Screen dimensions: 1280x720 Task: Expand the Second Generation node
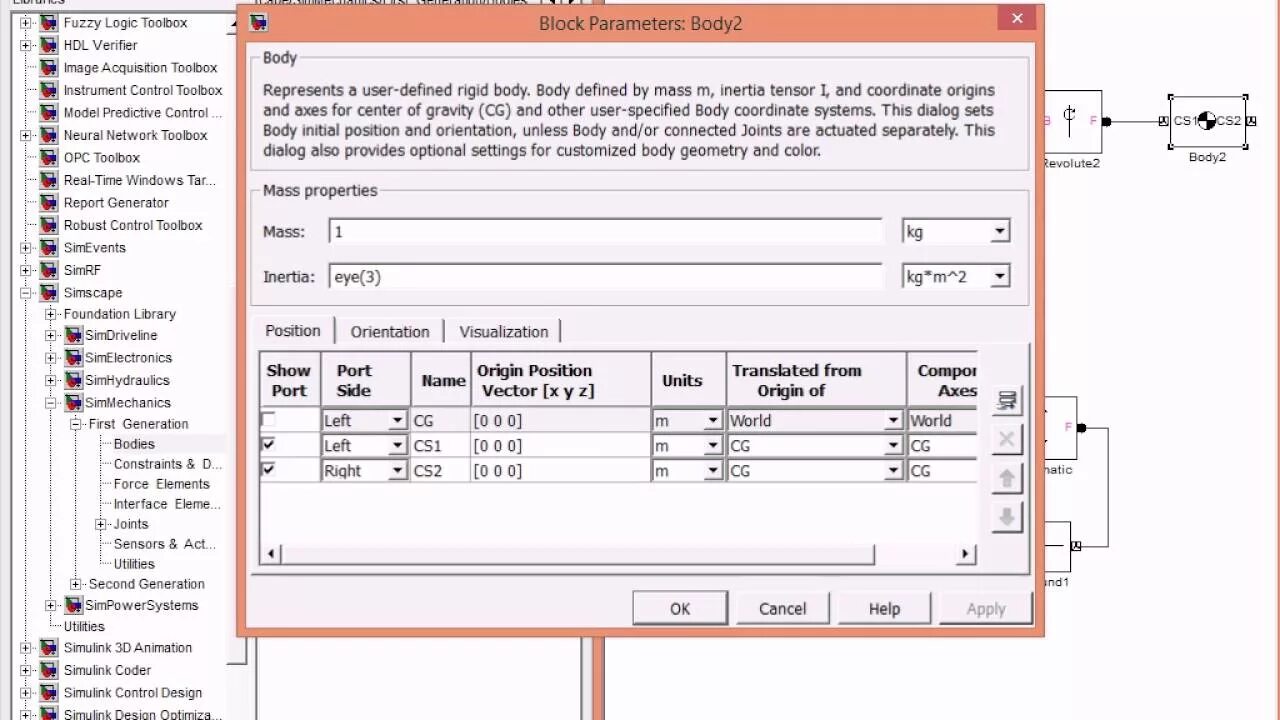pyautogui.click(x=75, y=584)
